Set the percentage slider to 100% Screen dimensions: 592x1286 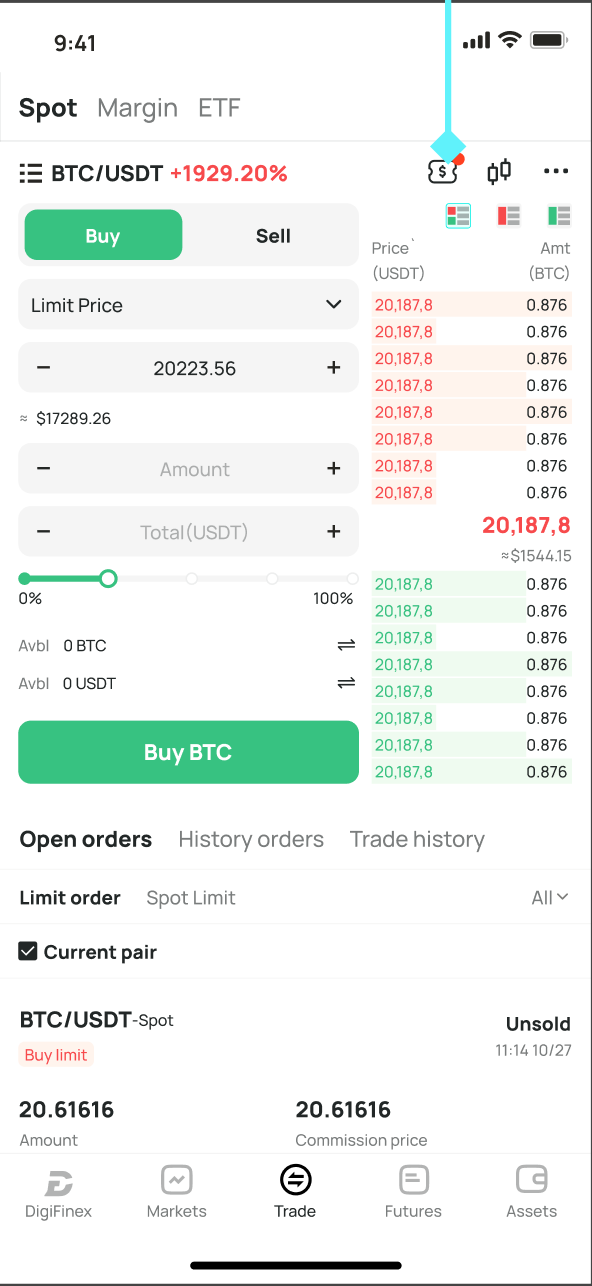pyautogui.click(x=352, y=579)
